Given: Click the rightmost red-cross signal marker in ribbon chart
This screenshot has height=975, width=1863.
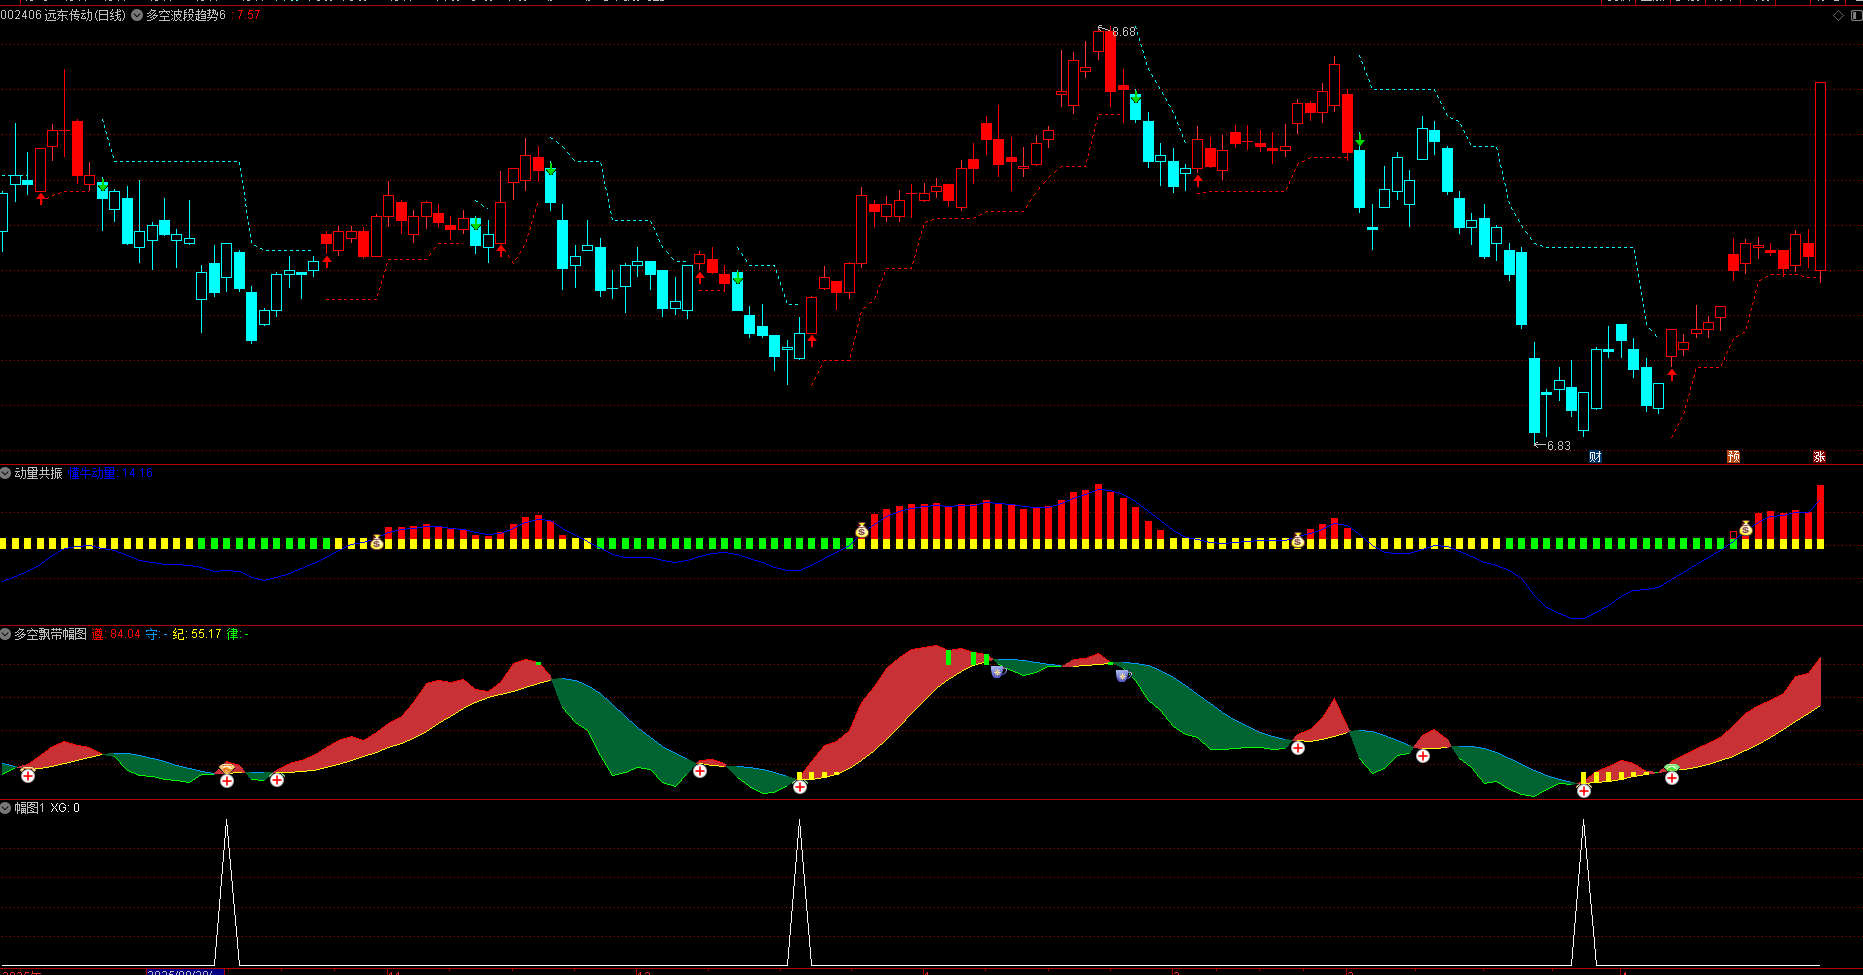Looking at the screenshot, I should [x=1672, y=777].
